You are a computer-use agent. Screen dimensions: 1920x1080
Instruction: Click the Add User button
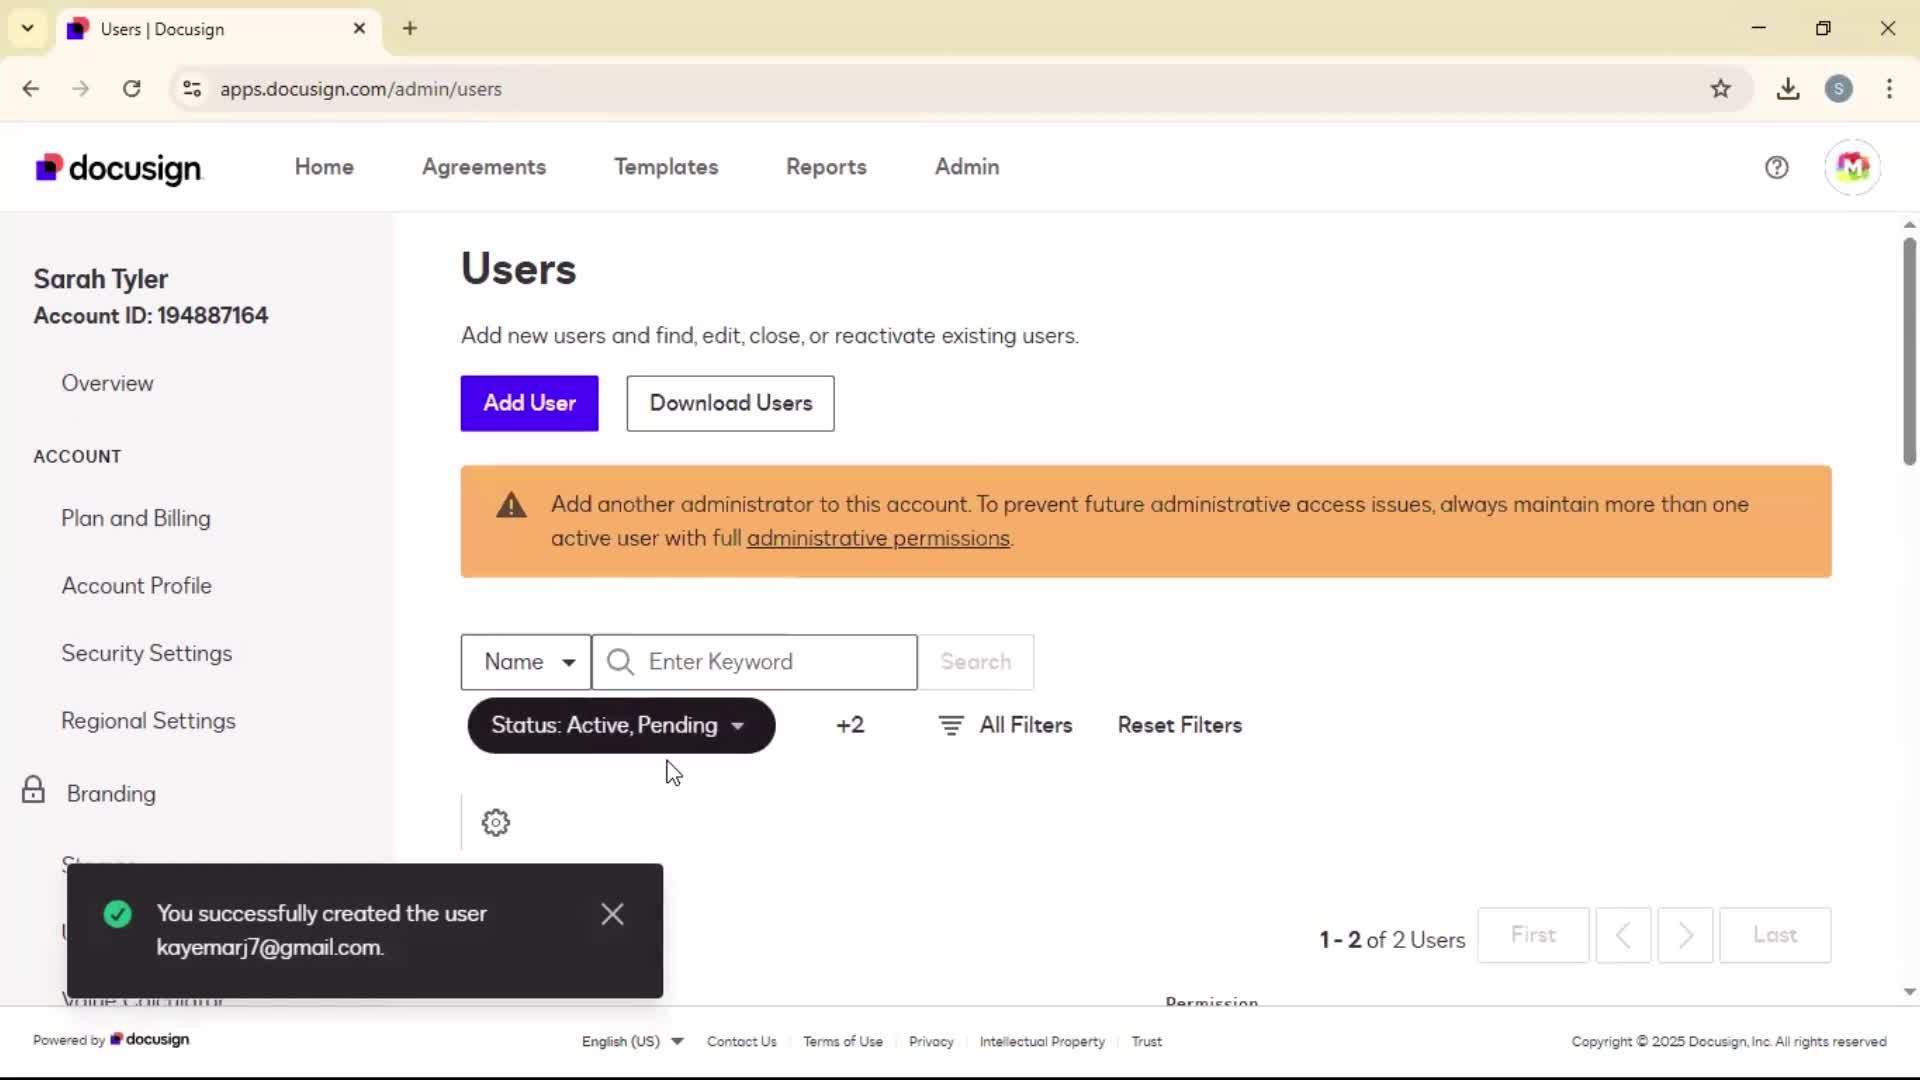[x=529, y=403]
